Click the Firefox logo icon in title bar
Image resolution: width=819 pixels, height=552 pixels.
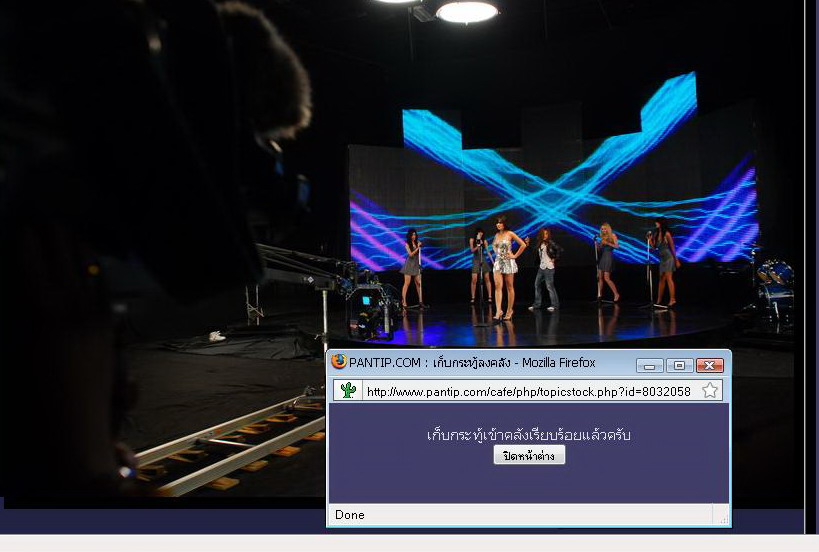(x=338, y=361)
